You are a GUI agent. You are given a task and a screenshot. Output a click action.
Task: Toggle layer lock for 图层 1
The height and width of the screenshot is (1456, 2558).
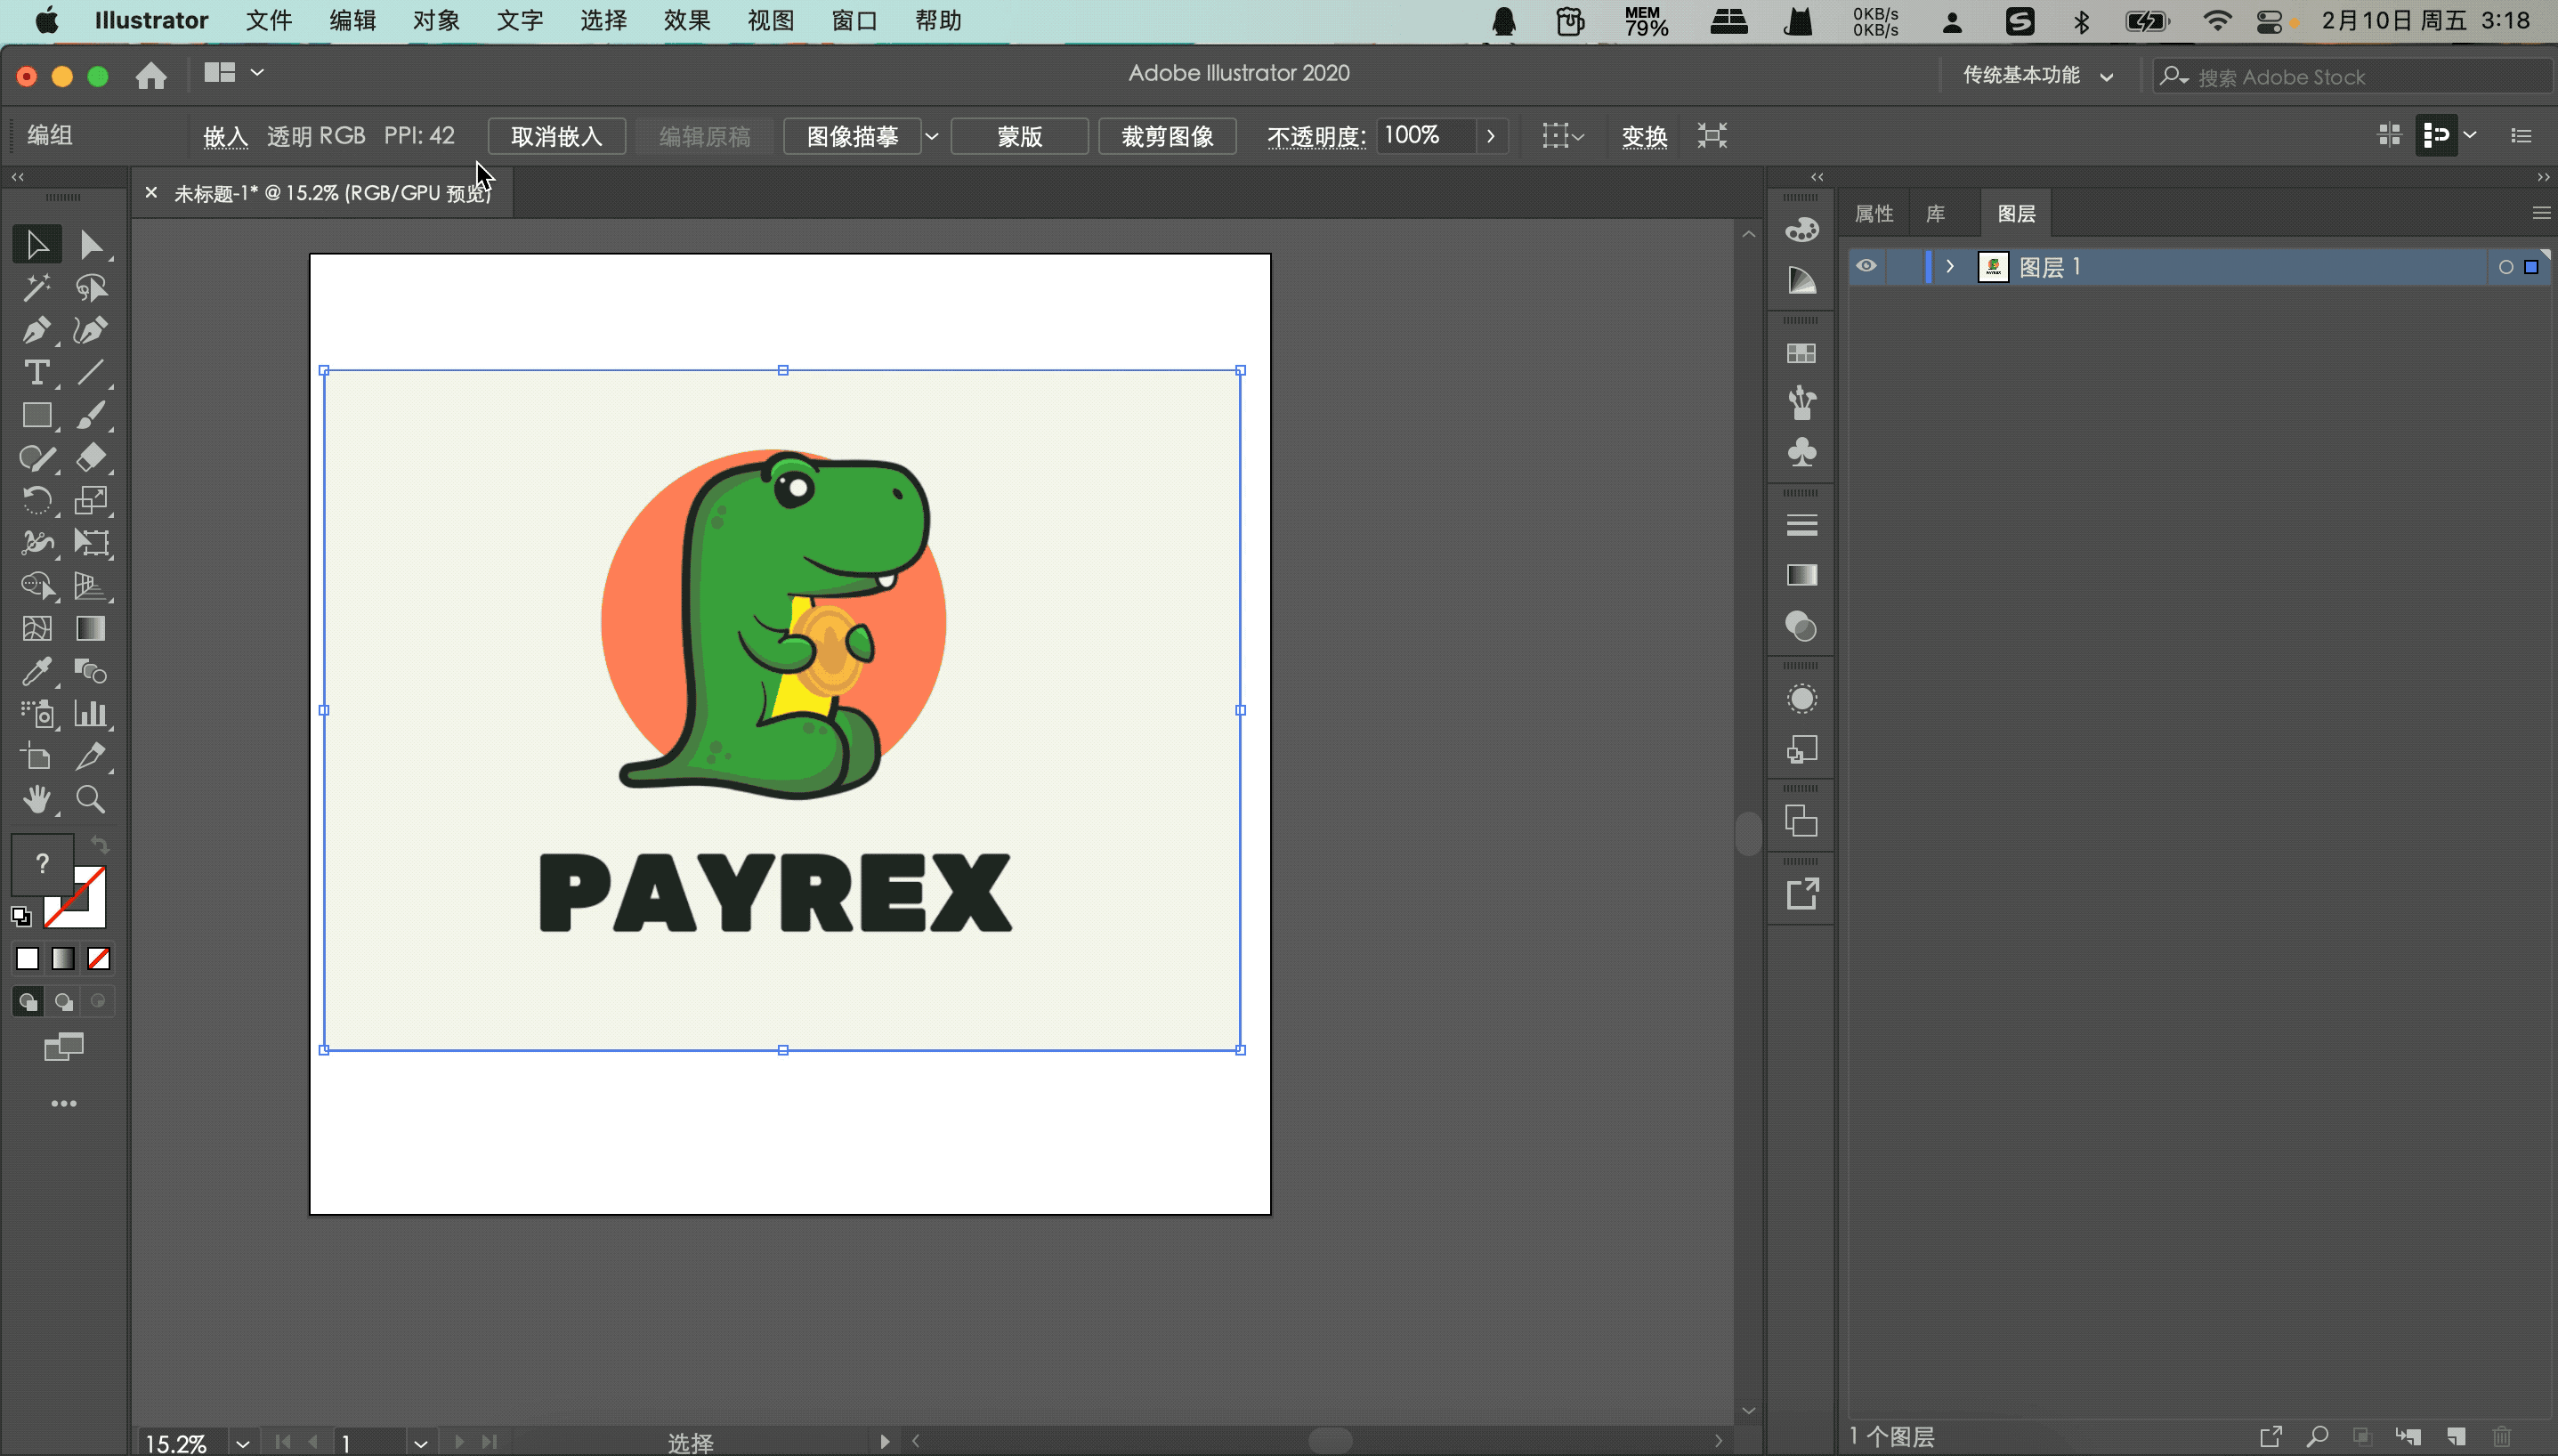[1908, 265]
